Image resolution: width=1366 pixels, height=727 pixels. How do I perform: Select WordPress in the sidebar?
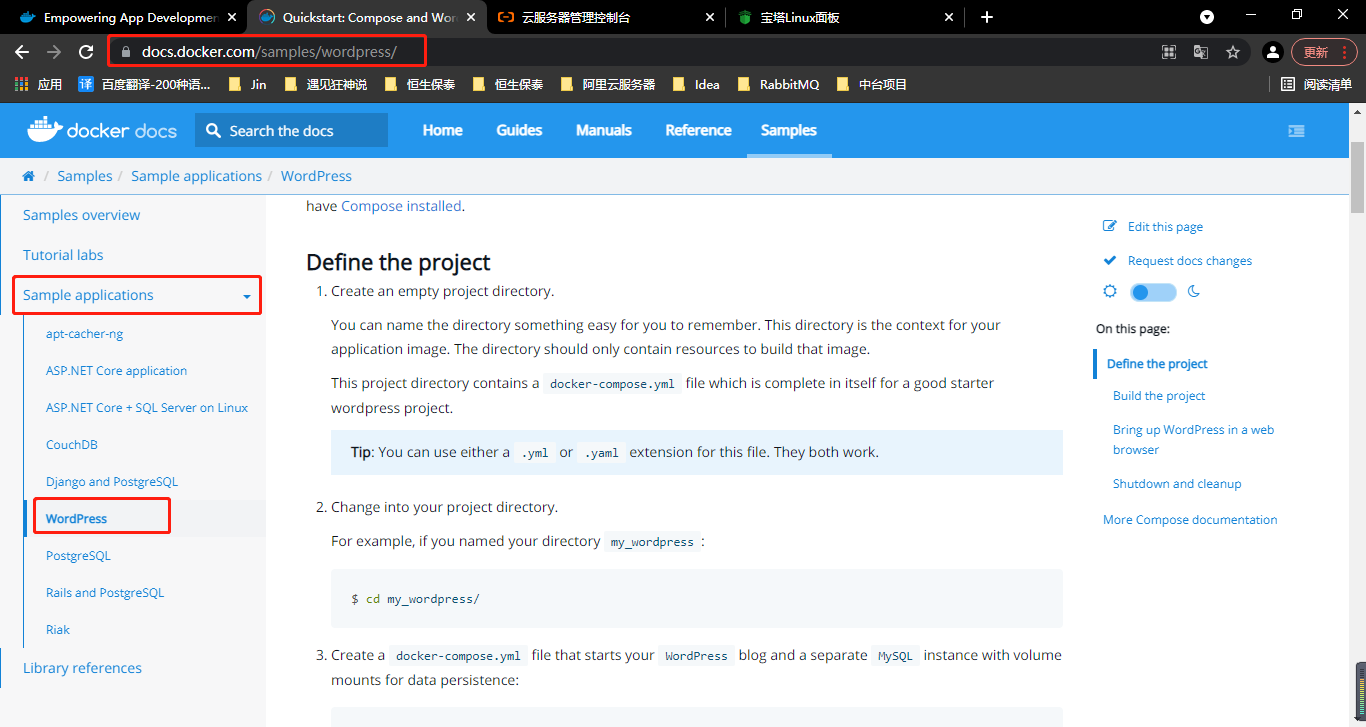[x=76, y=519]
